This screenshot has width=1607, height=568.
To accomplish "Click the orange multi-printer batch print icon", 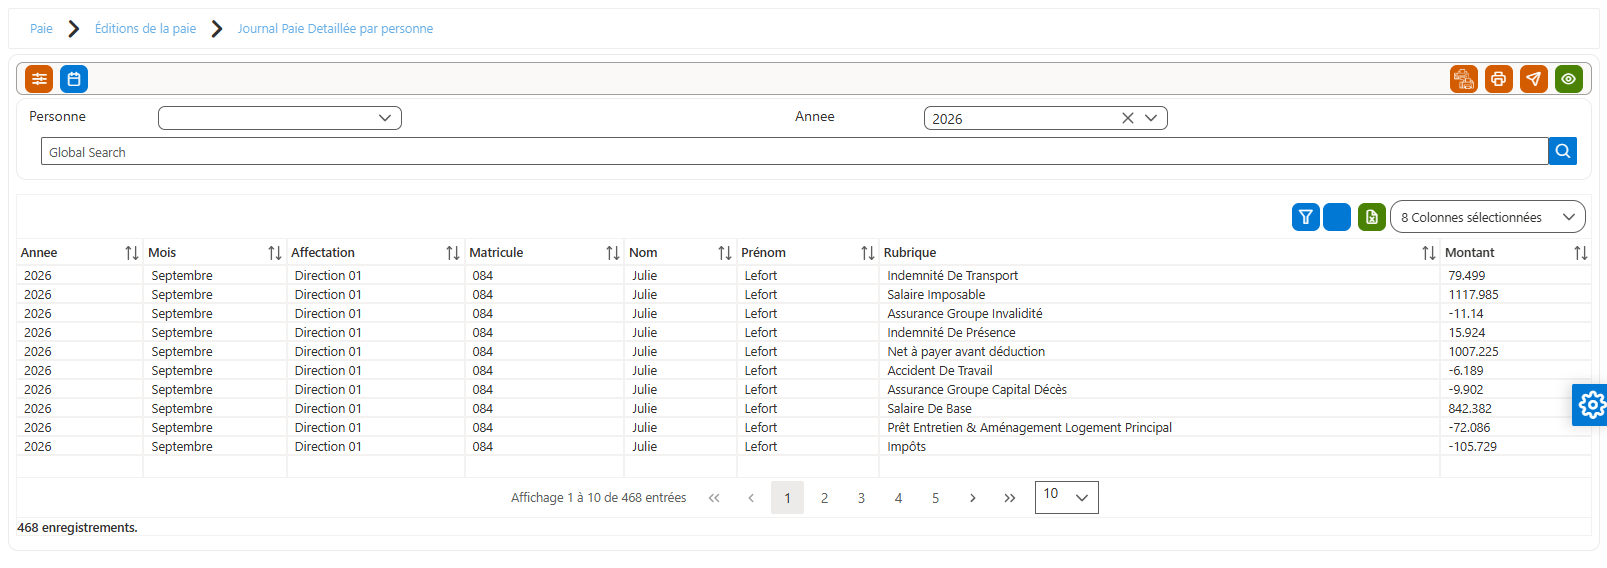I will [1464, 79].
